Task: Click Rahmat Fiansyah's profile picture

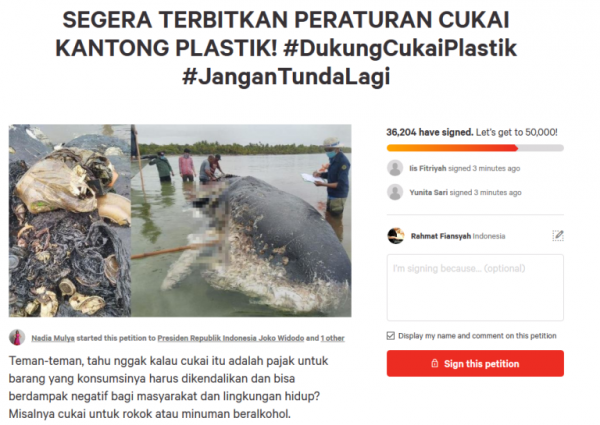Action: click(396, 236)
